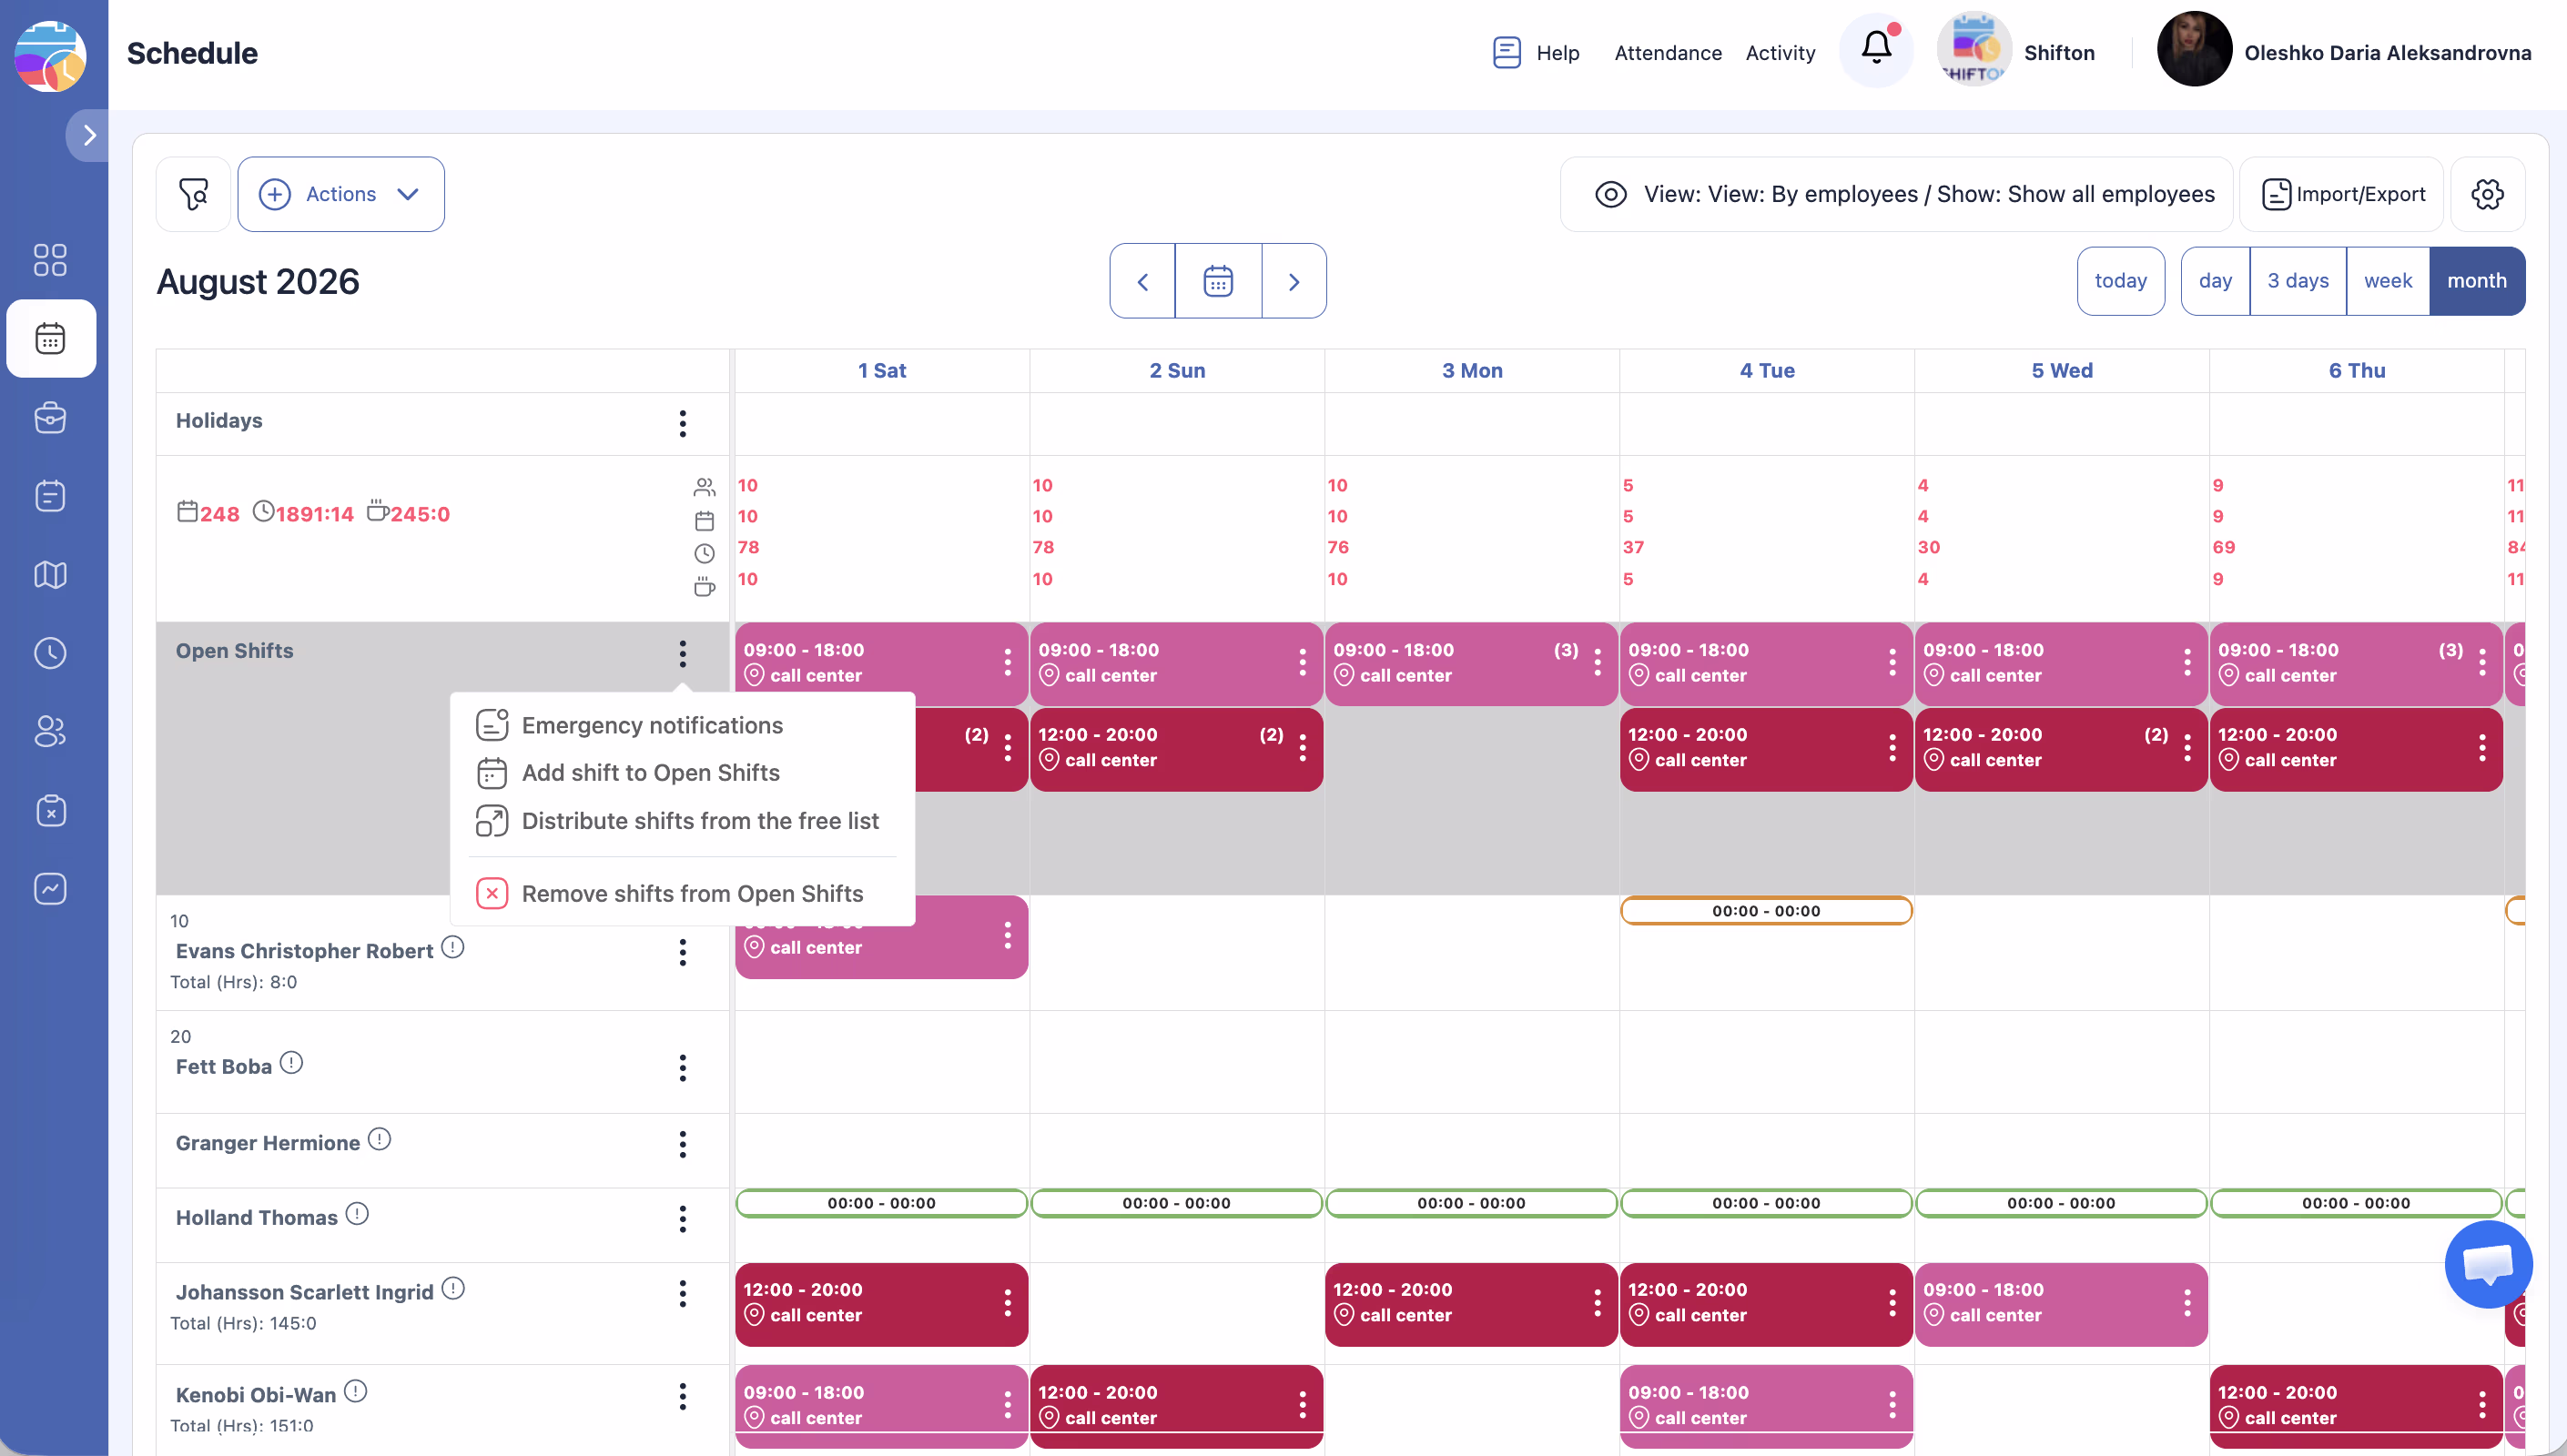This screenshot has height=1456, width=2567.
Task: Click the notification bell icon
Action: tap(1876, 50)
